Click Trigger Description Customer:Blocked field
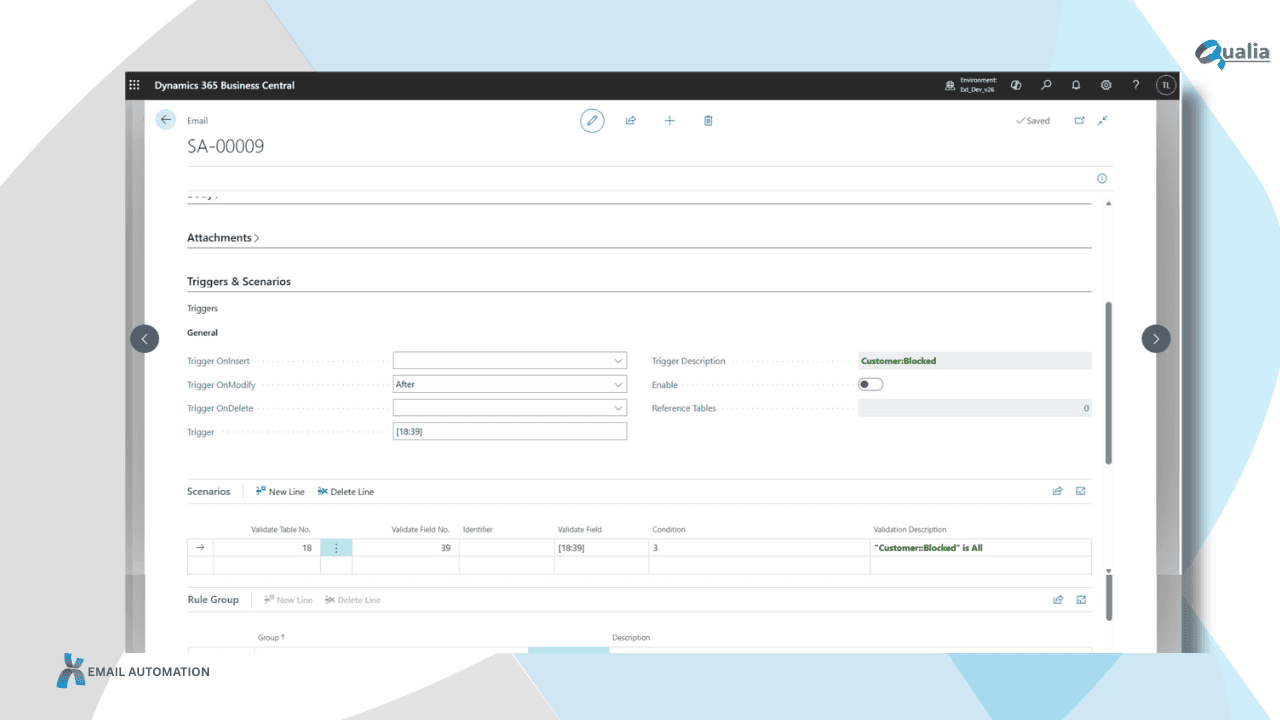1280x720 pixels. (x=975, y=360)
